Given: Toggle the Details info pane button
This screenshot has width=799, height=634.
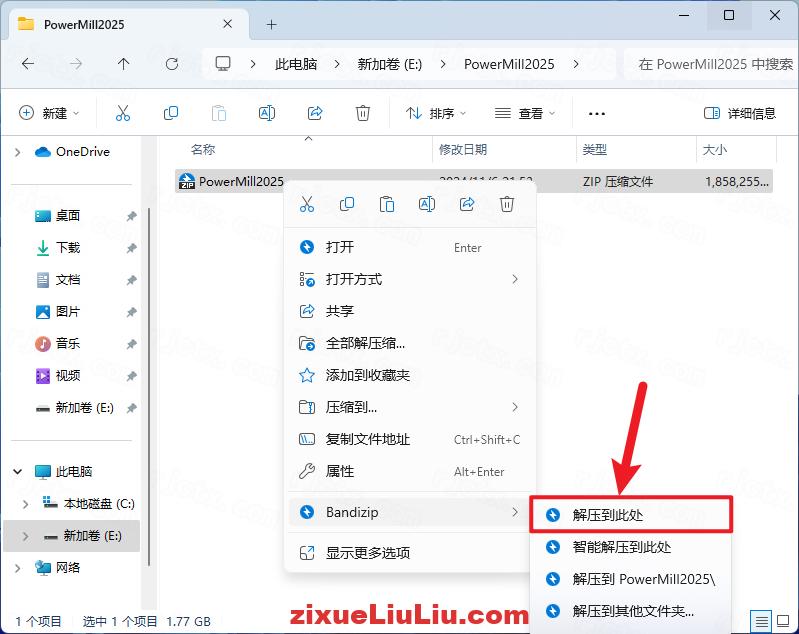Looking at the screenshot, I should click(x=740, y=113).
